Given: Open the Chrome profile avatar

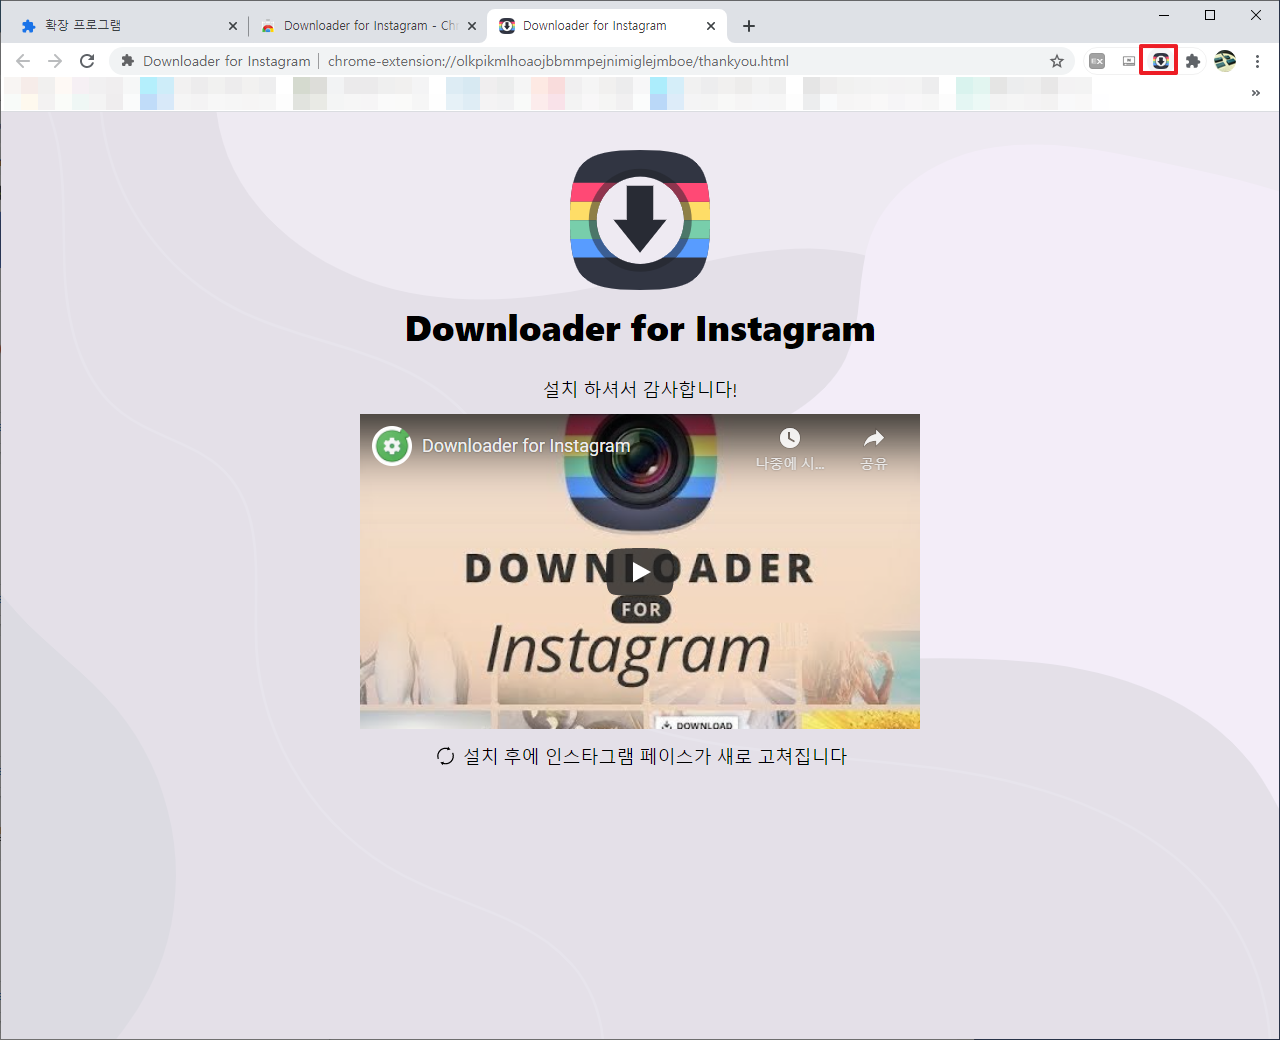Looking at the screenshot, I should 1225,61.
